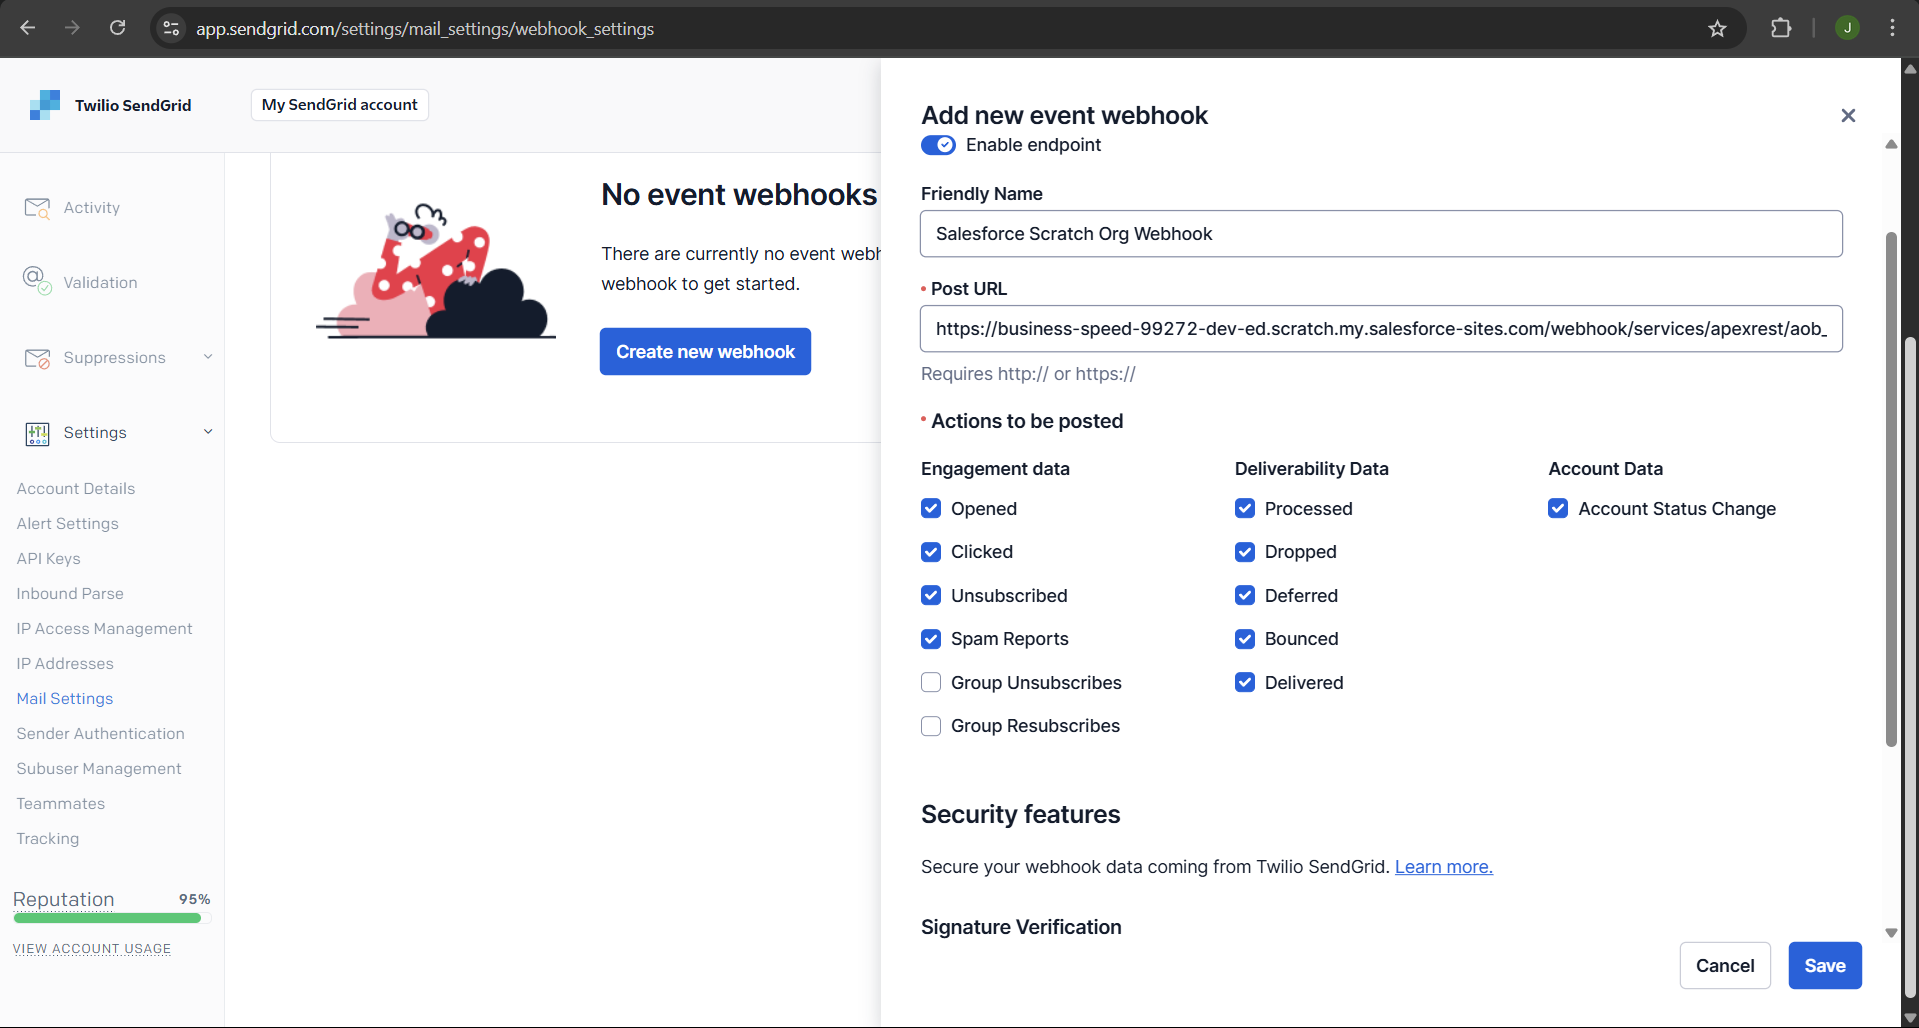
Task: Check the Group Unsubscribes checkbox
Action: 931,682
